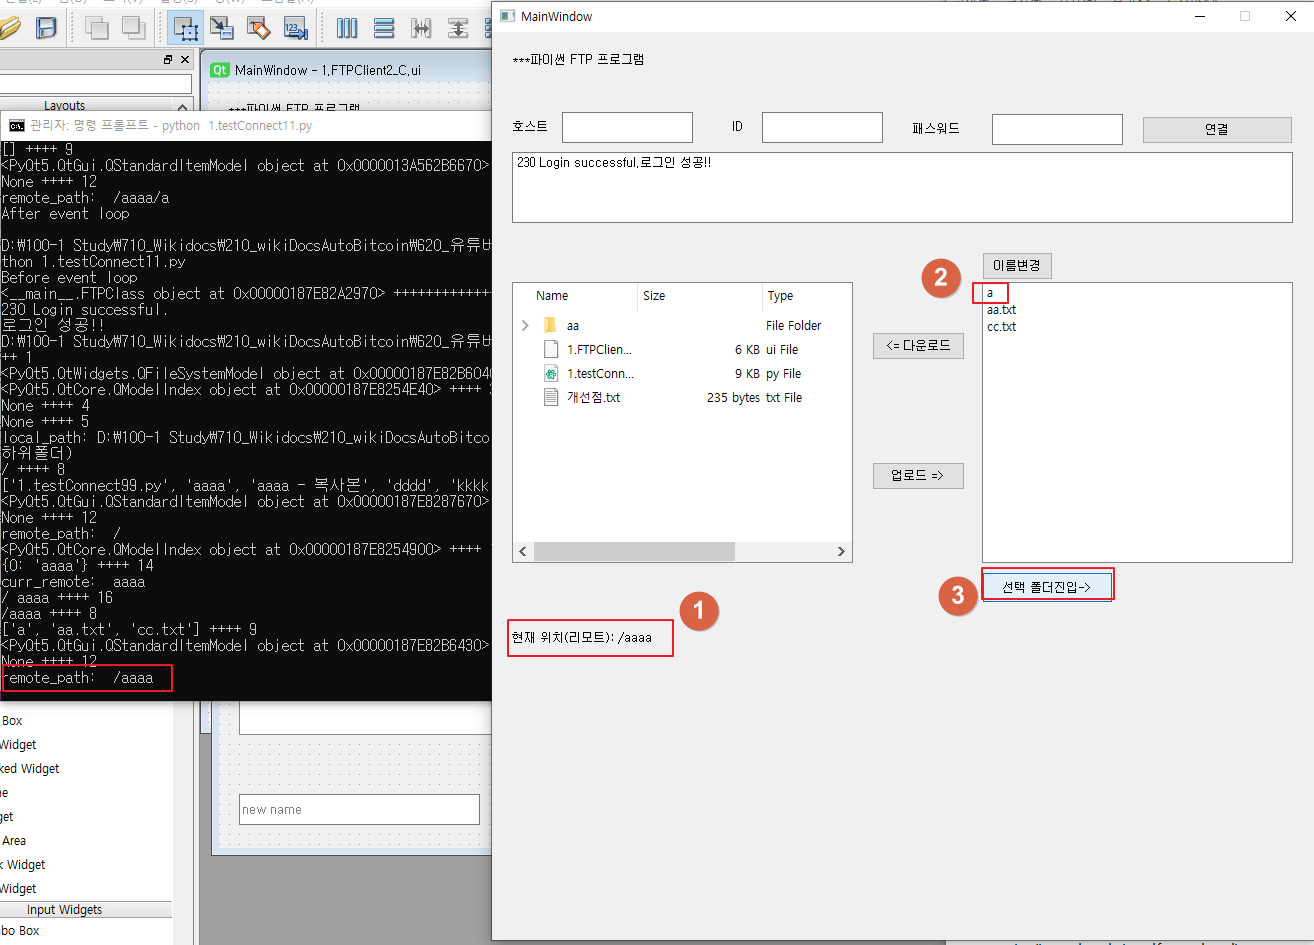Click the 'txt File' type cell
Viewport: 1314px width, 945px height.
[785, 398]
